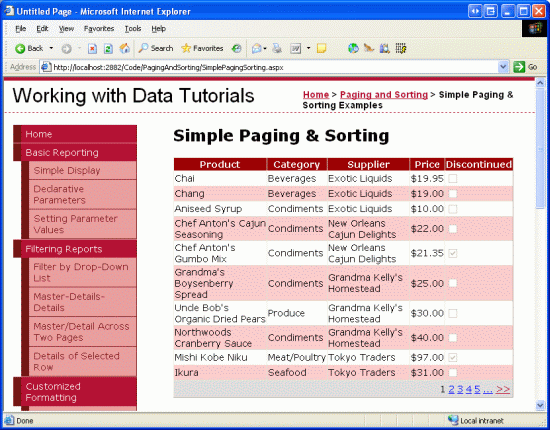Image resolution: width=550 pixels, height=430 pixels.
Task: Go to page 2 of the grid
Action: (451, 389)
